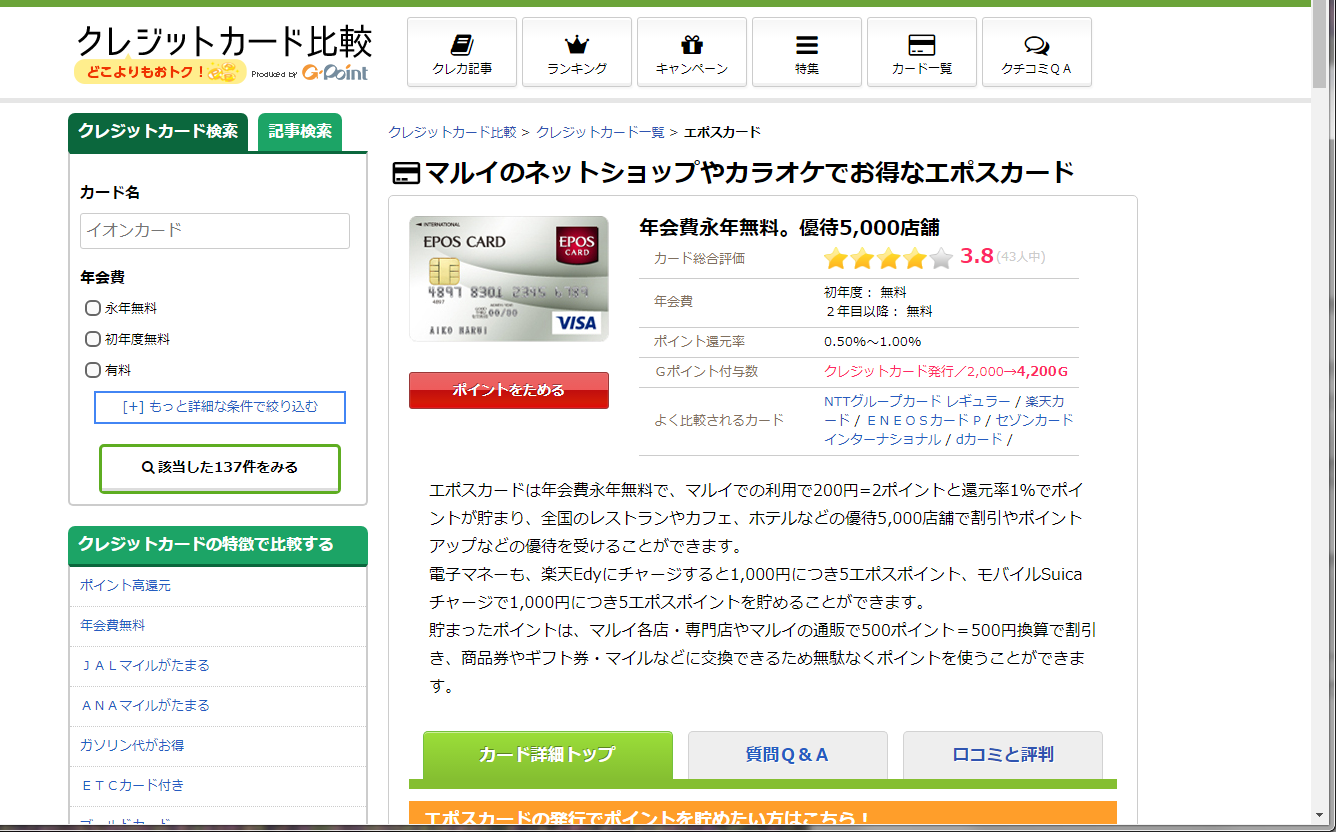This screenshot has height=833, width=1342.
Task: Open the クチコミQA speech bubble menu
Action: pos(1037,52)
